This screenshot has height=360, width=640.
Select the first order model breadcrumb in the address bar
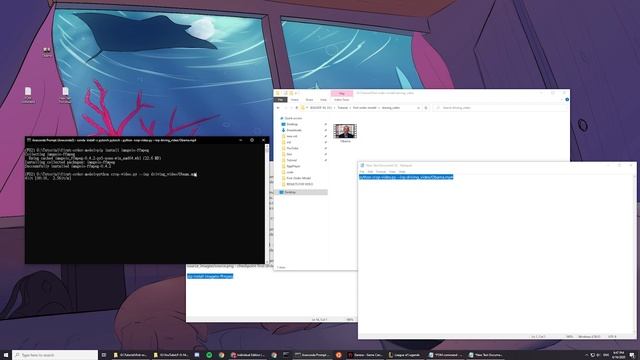tap(364, 108)
